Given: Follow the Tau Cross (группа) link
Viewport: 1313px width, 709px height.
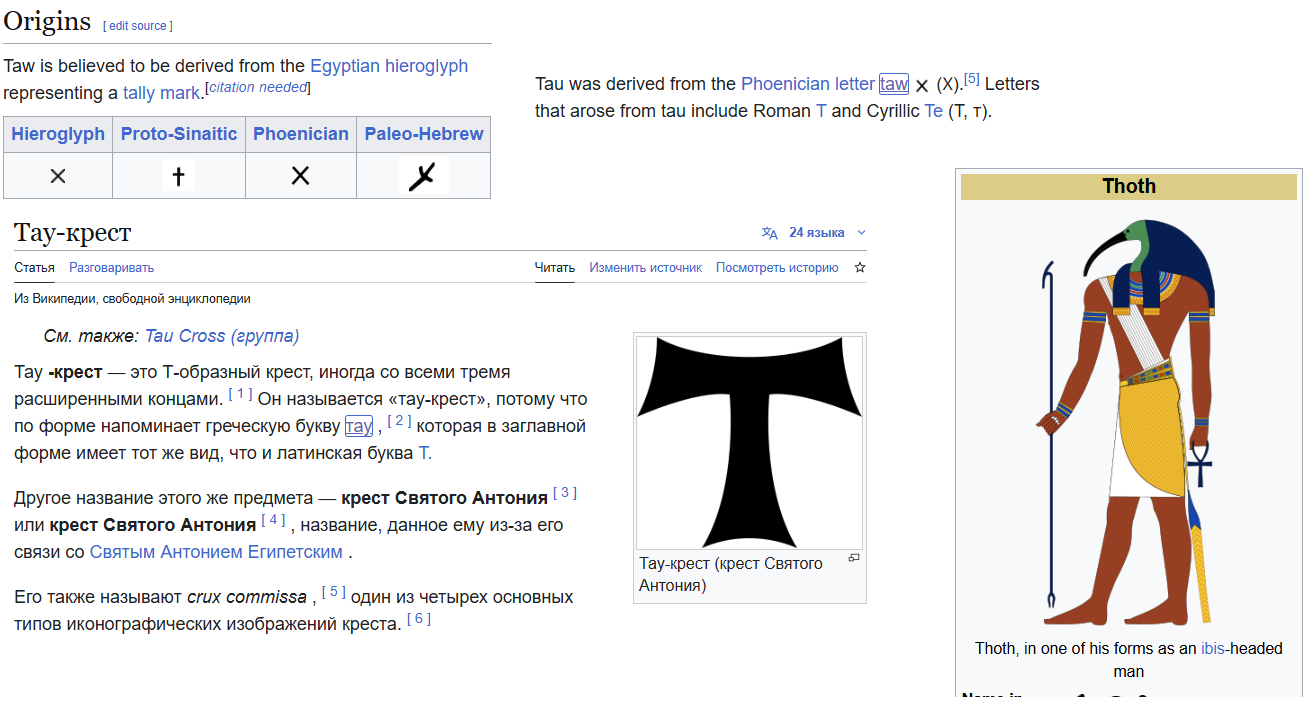Looking at the screenshot, I should point(222,336).
